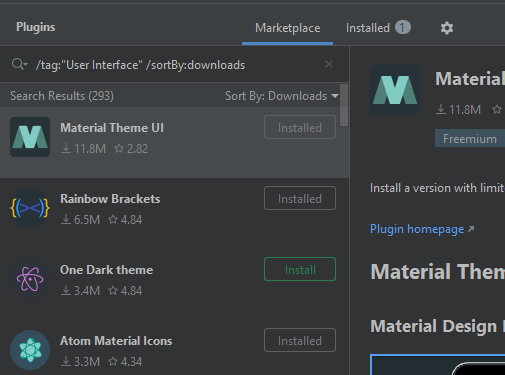Click the Freemium tag label
Image resolution: width=505 pixels, height=375 pixels.
point(470,139)
